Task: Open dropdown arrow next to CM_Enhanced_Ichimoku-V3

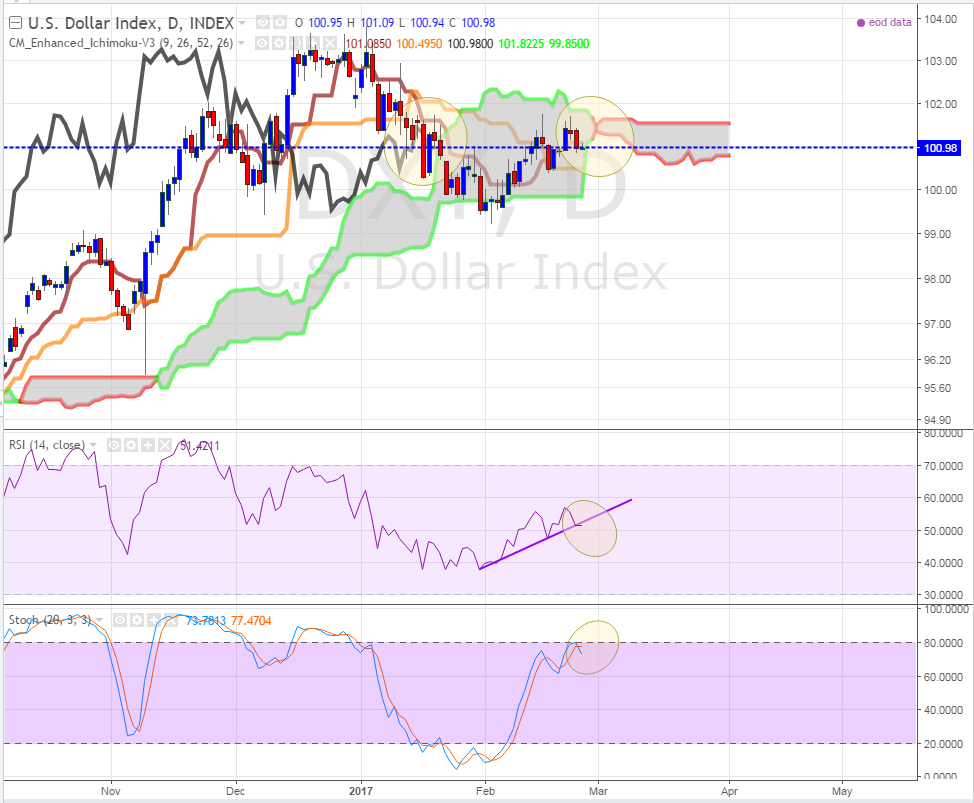Action: pos(241,43)
